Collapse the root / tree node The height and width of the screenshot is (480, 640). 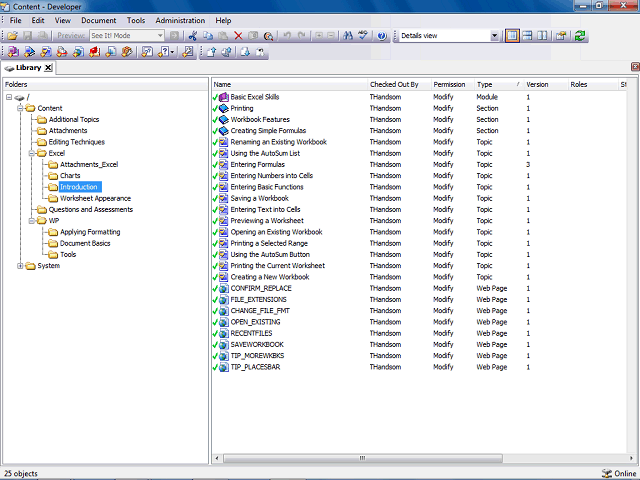[9, 97]
